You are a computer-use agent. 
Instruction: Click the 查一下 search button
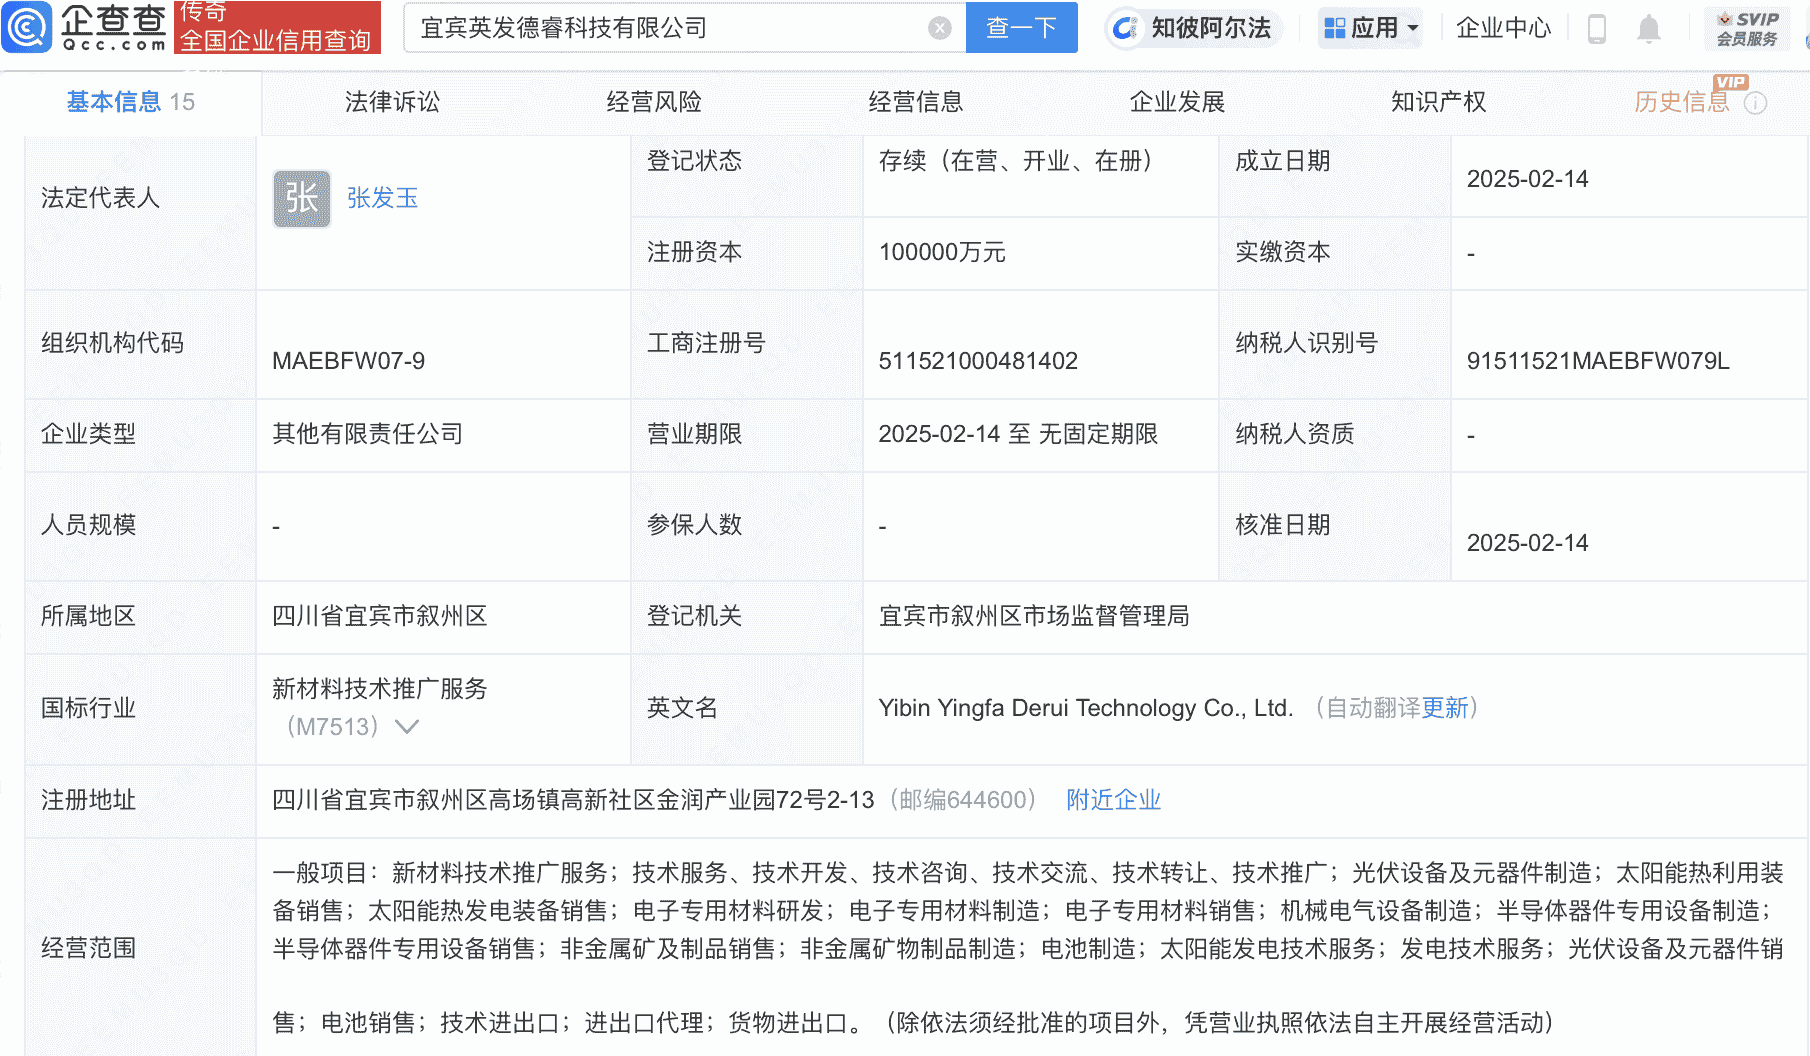tap(1021, 28)
